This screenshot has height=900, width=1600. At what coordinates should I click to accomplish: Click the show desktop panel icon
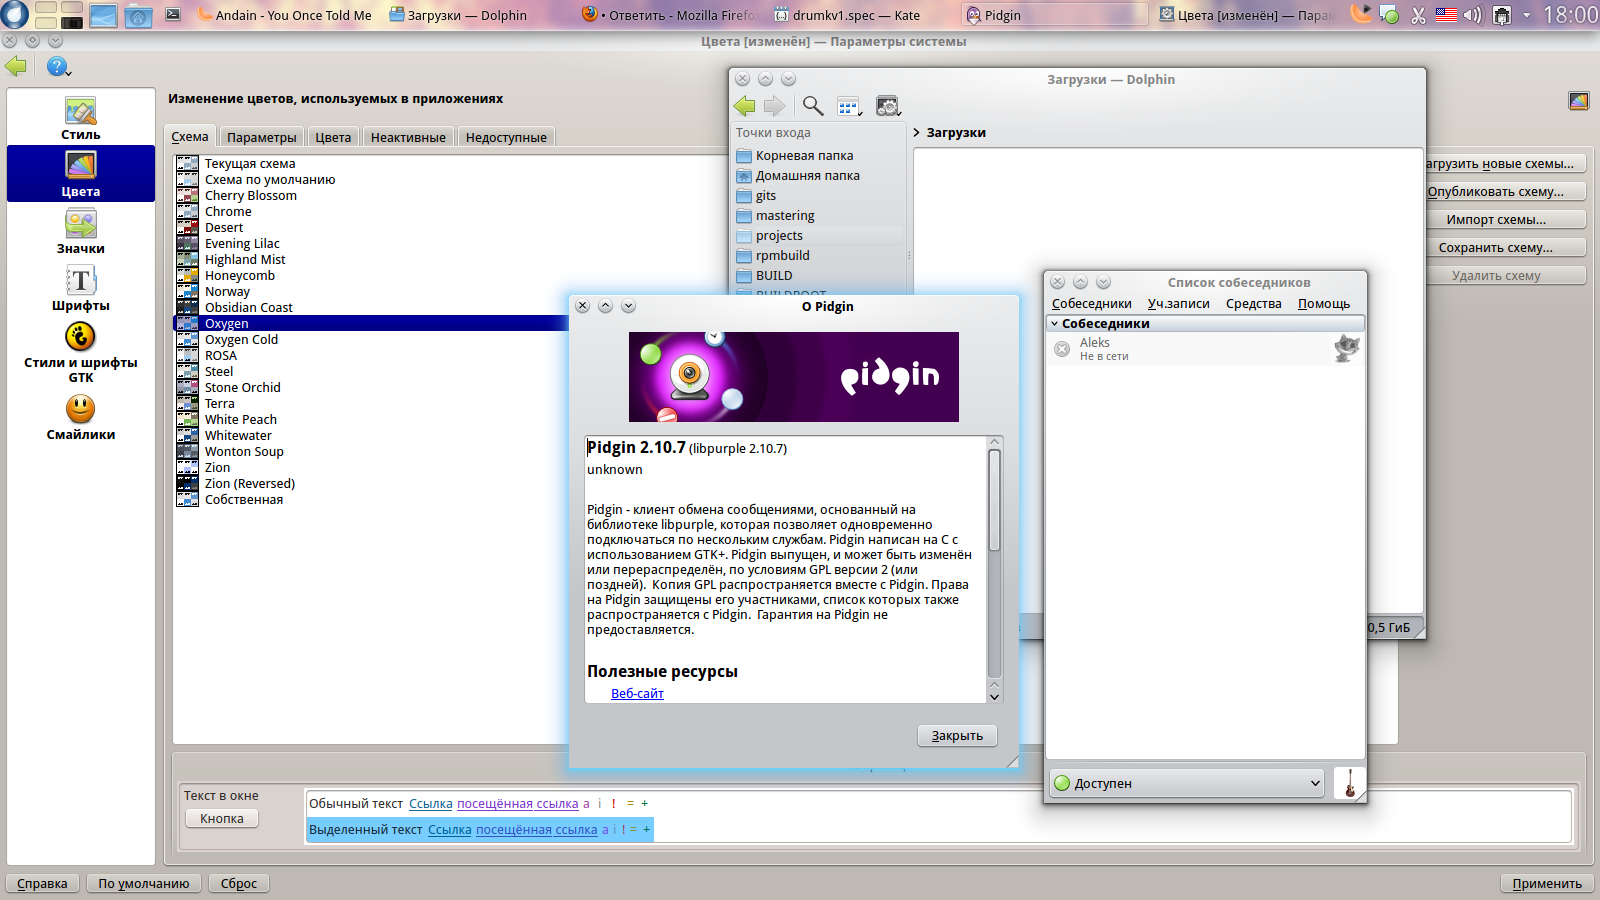click(103, 15)
